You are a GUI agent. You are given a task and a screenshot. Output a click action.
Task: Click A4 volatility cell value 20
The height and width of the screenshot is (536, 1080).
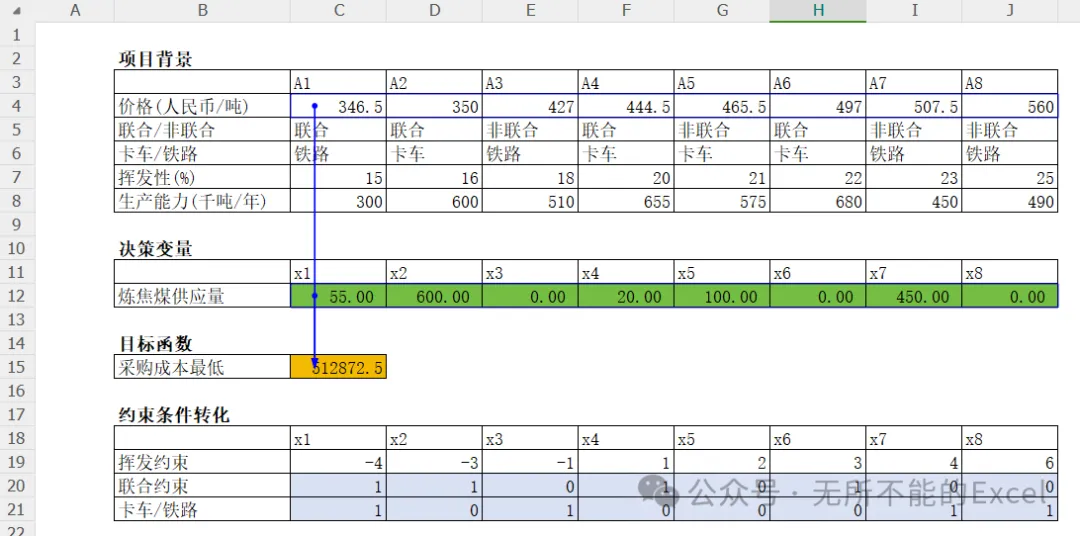pyautogui.click(x=626, y=177)
